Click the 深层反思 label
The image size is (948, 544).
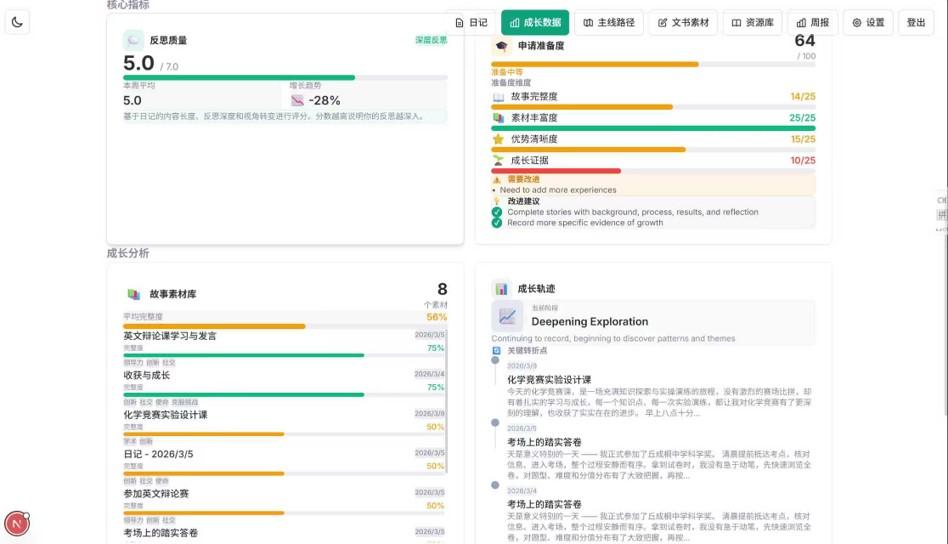[431, 40]
